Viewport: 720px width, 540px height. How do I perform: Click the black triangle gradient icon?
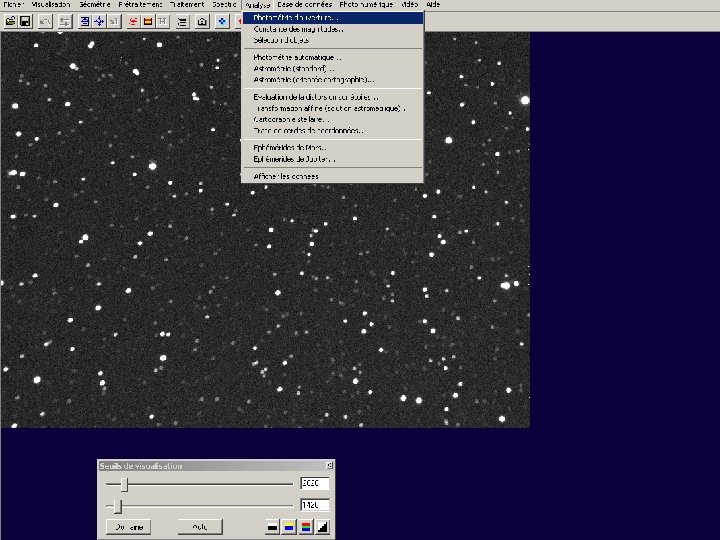pos(321,526)
